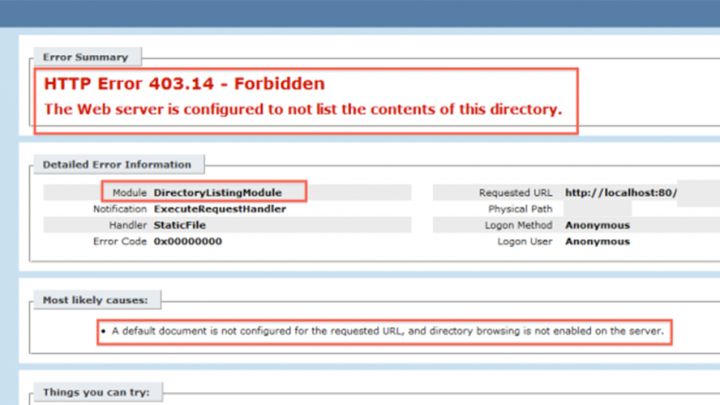Select the StaticFile handler value

click(x=180, y=225)
